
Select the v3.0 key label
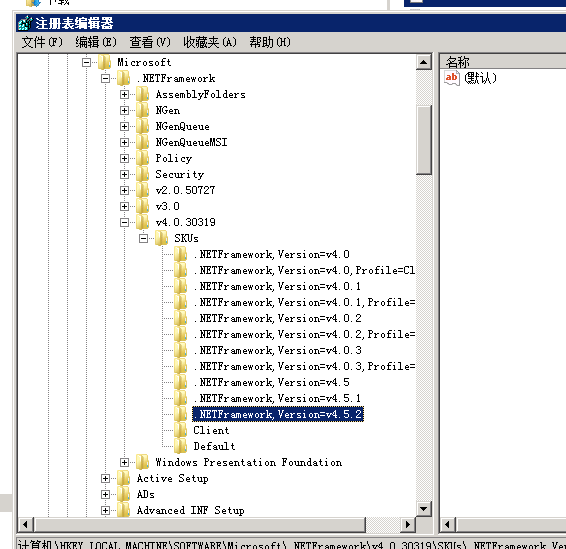pos(167,206)
